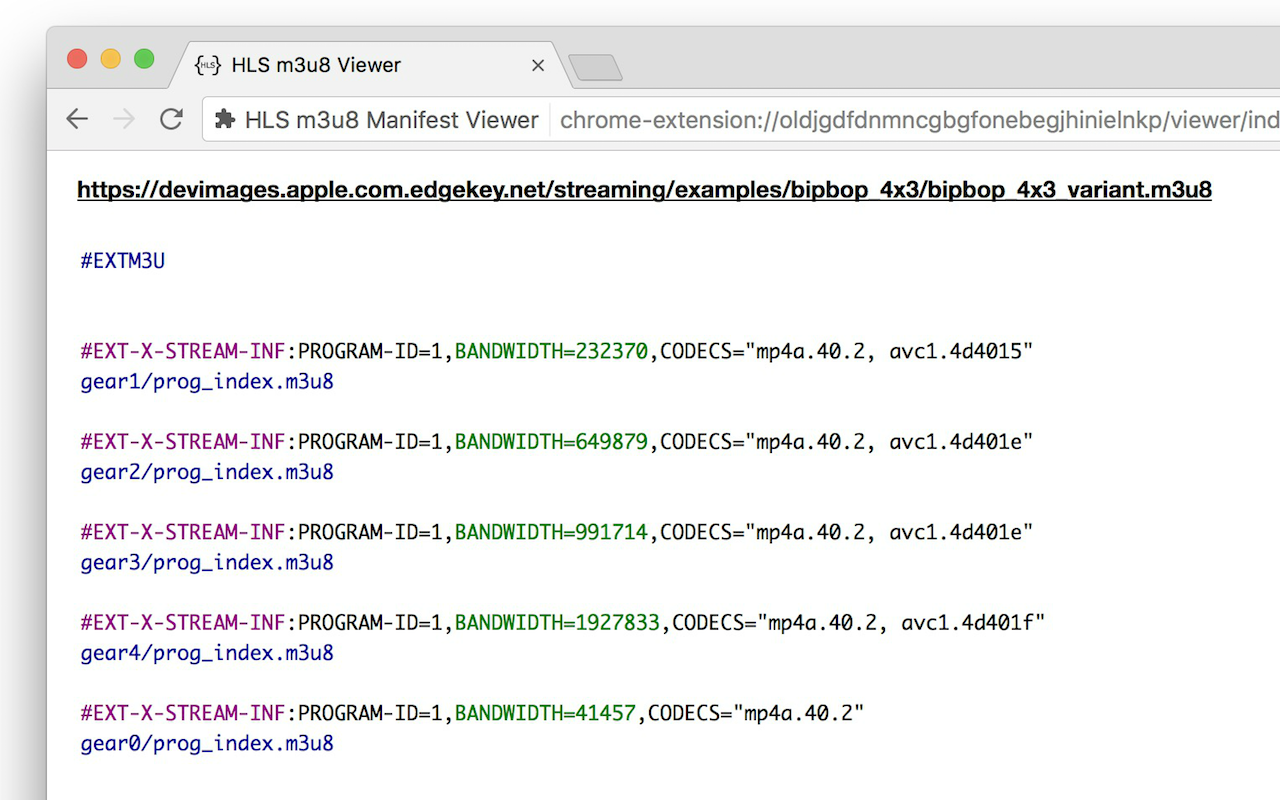Click the chrome-extension URL in the address bar
Image resolution: width=1280 pixels, height=800 pixels.
tap(920, 120)
